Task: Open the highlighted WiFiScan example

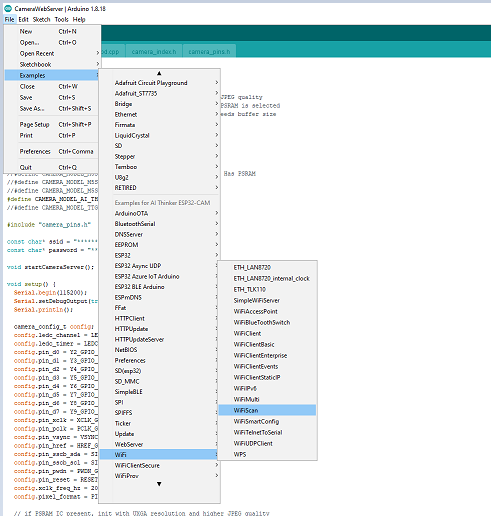Action: pyautogui.click(x=267, y=410)
